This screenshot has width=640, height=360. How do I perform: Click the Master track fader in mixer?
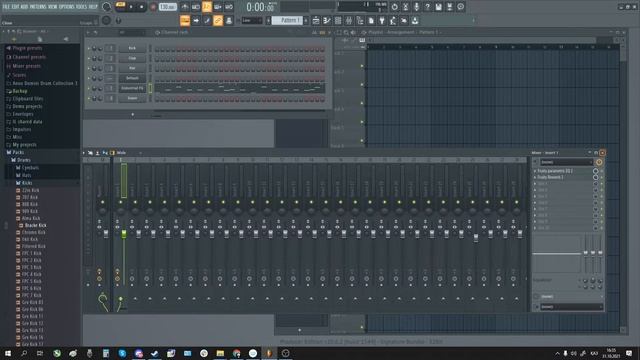[106, 233]
